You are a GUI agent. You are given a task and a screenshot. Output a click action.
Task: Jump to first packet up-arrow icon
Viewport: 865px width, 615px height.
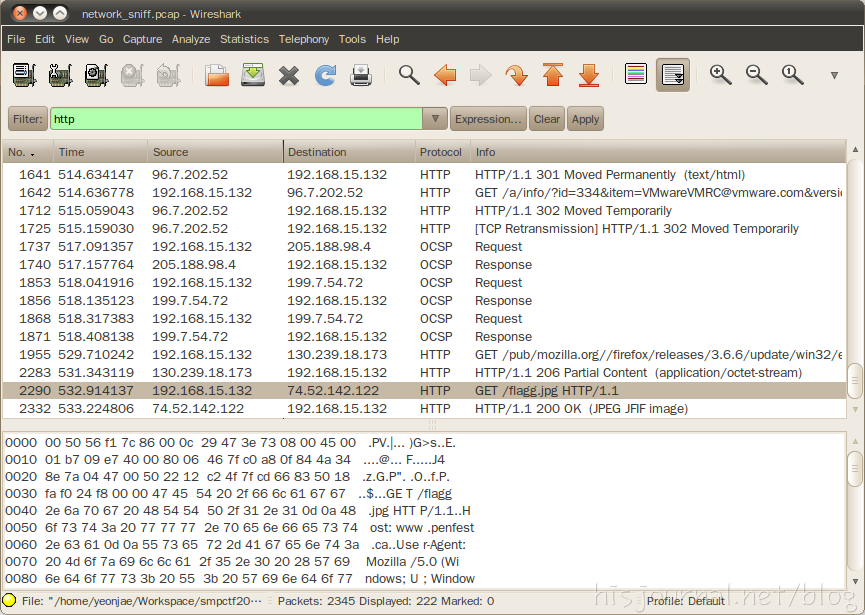(553, 75)
